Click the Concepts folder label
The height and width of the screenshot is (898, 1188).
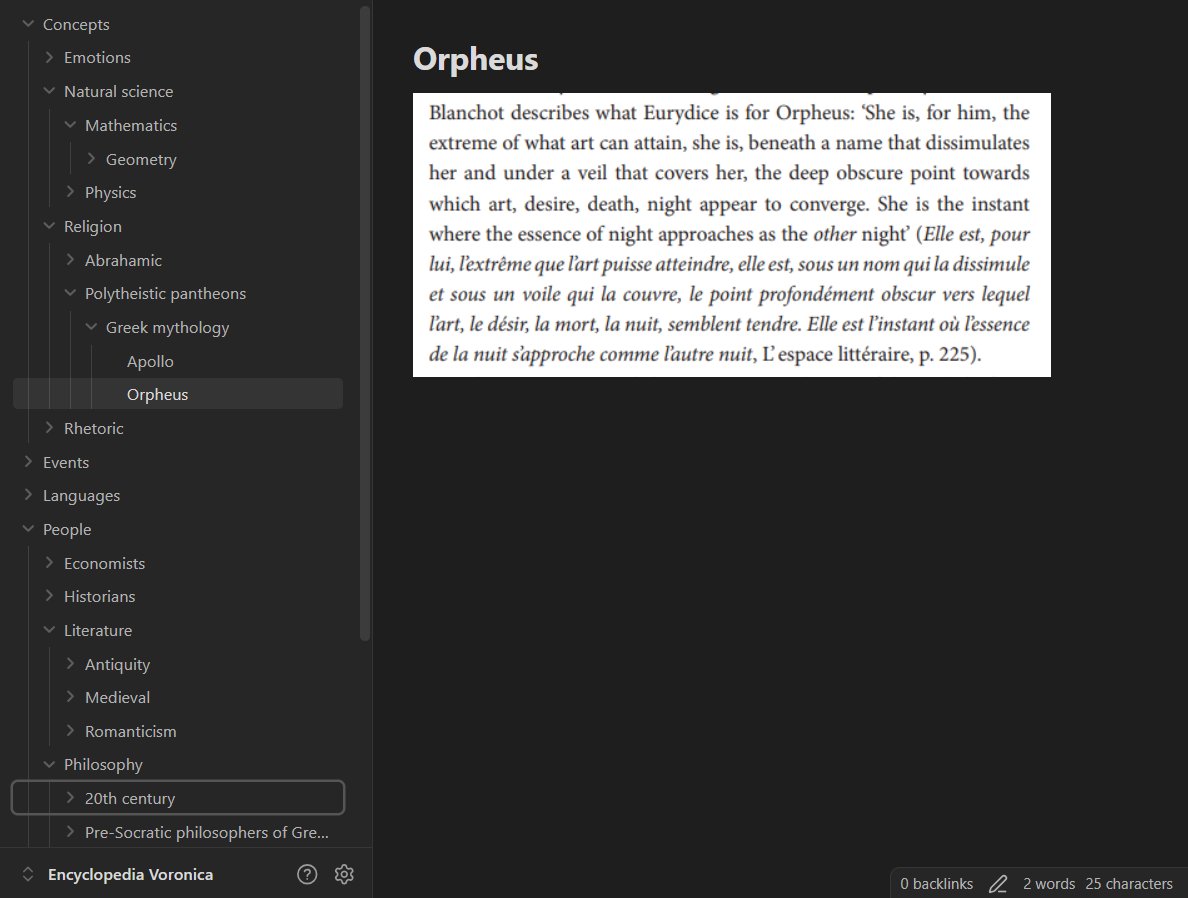pyautogui.click(x=76, y=24)
